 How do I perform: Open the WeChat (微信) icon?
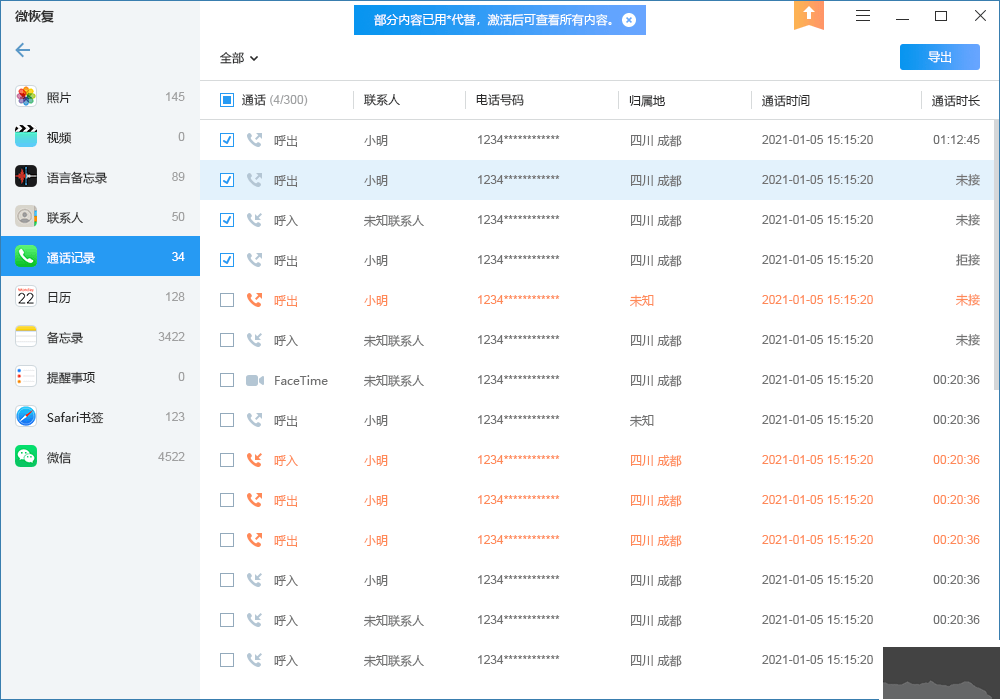(x=26, y=456)
